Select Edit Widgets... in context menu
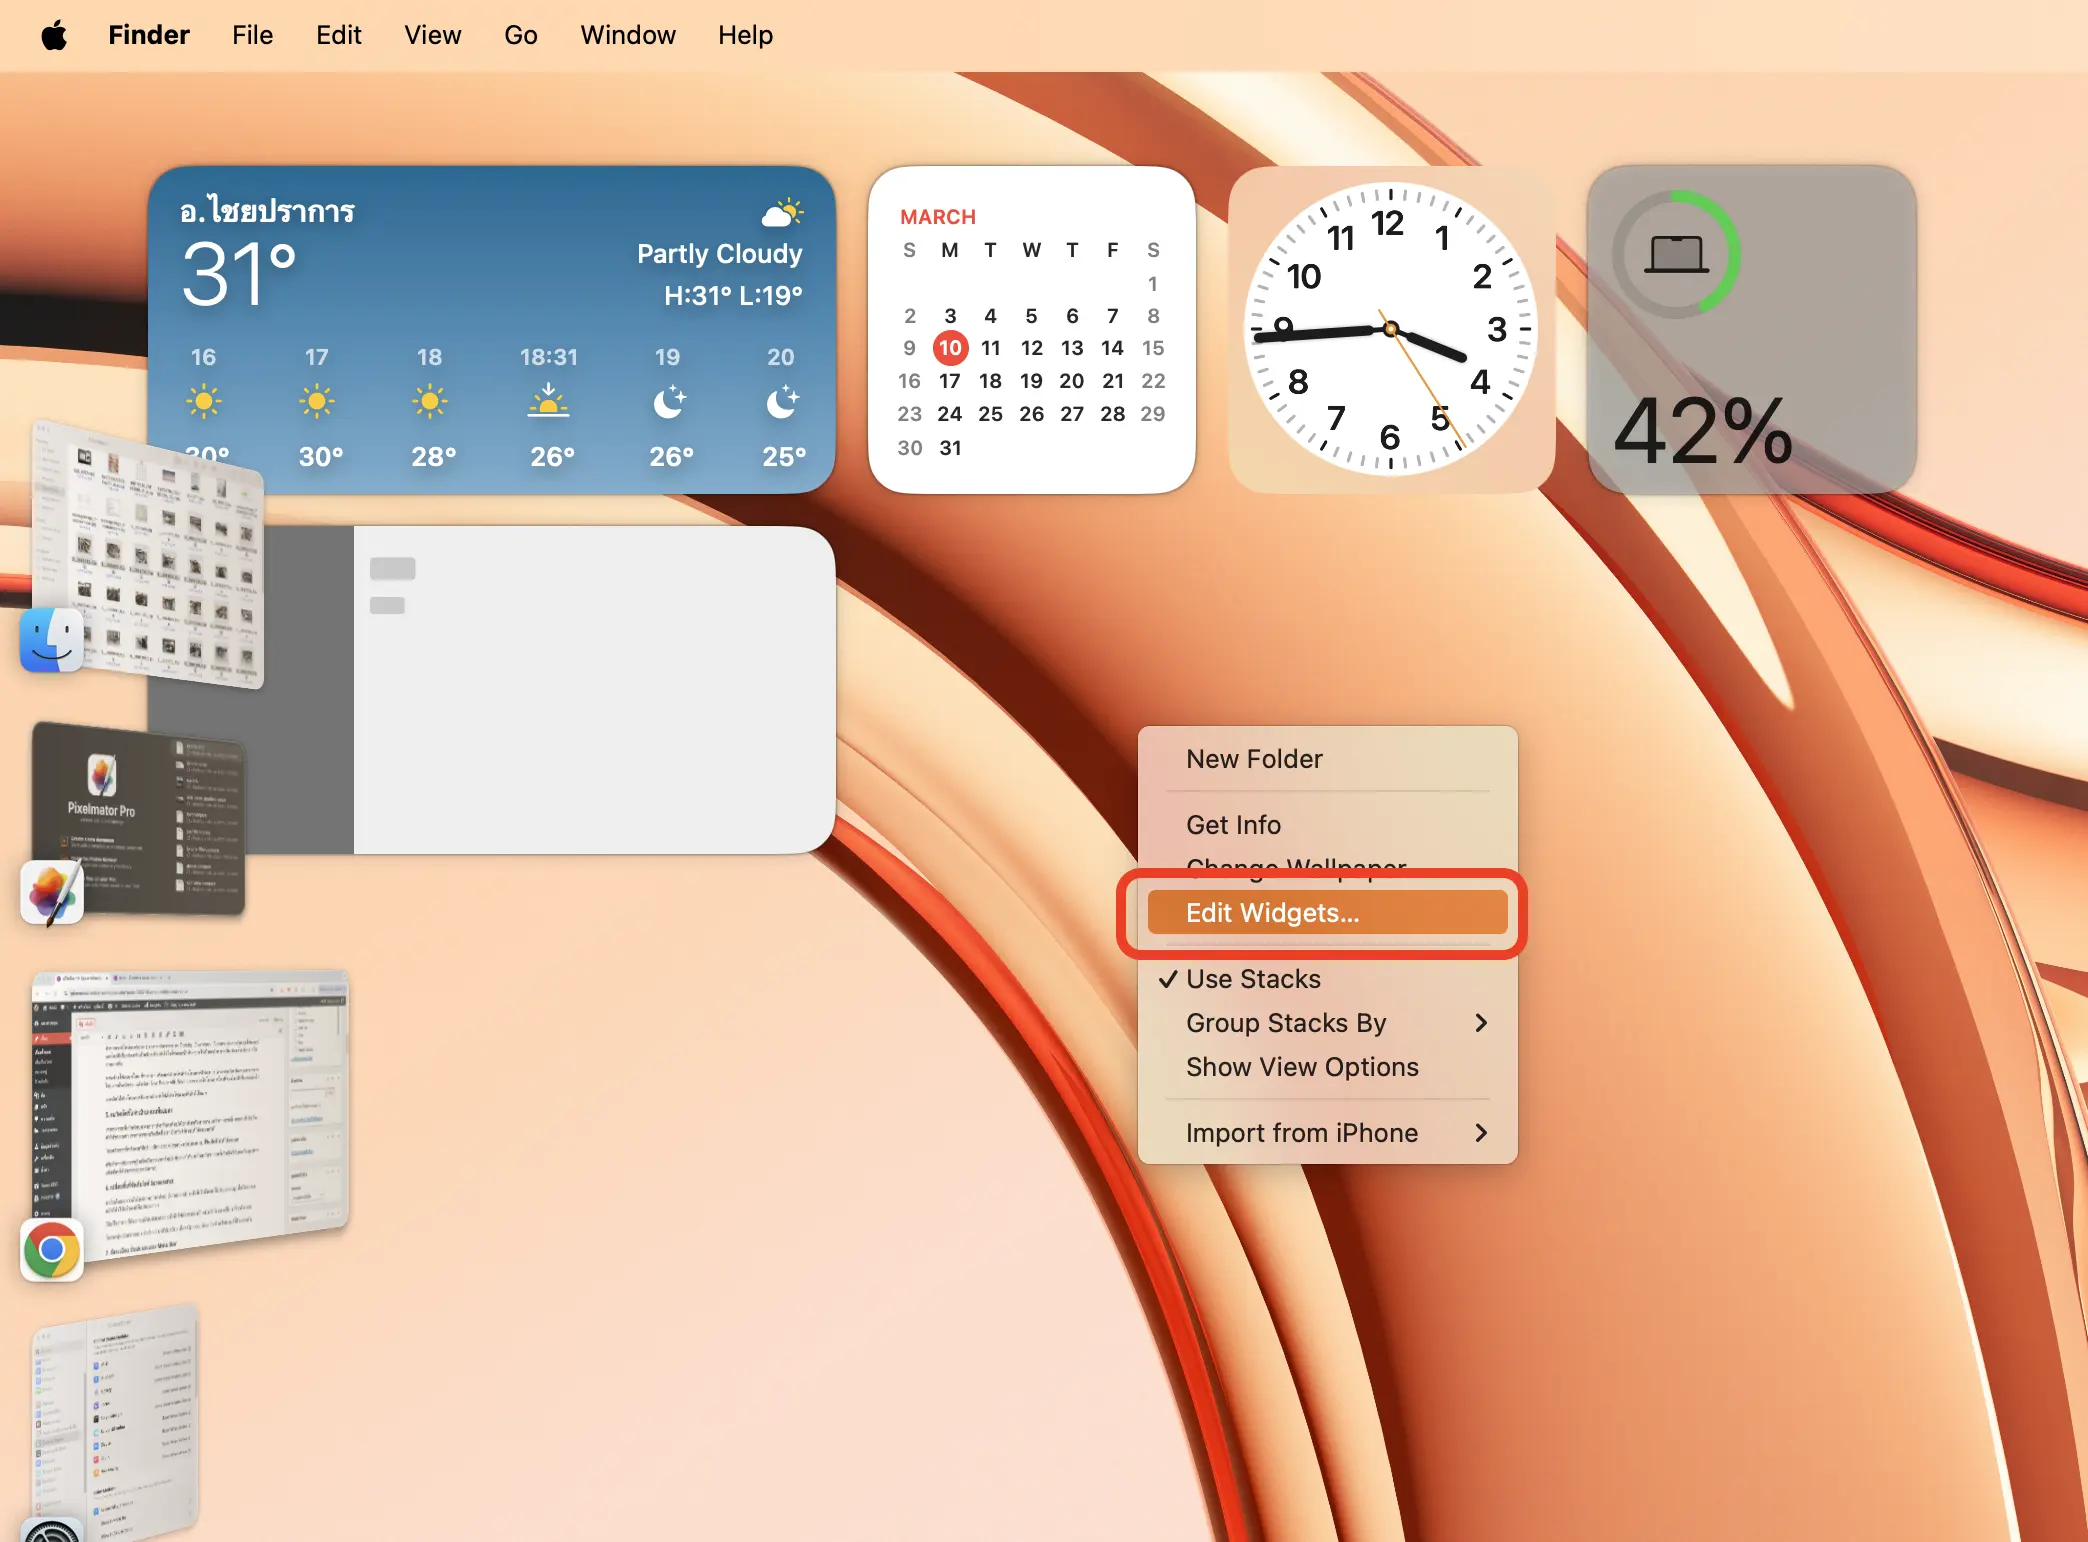The width and height of the screenshot is (2088, 1542). (x=1272, y=913)
